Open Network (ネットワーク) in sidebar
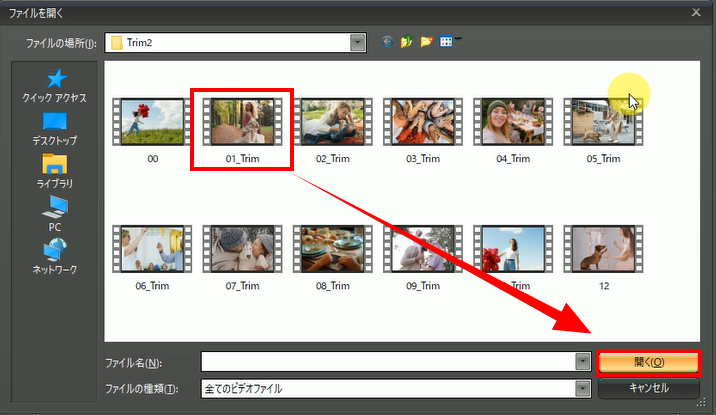This screenshot has height=415, width=716. [54, 256]
